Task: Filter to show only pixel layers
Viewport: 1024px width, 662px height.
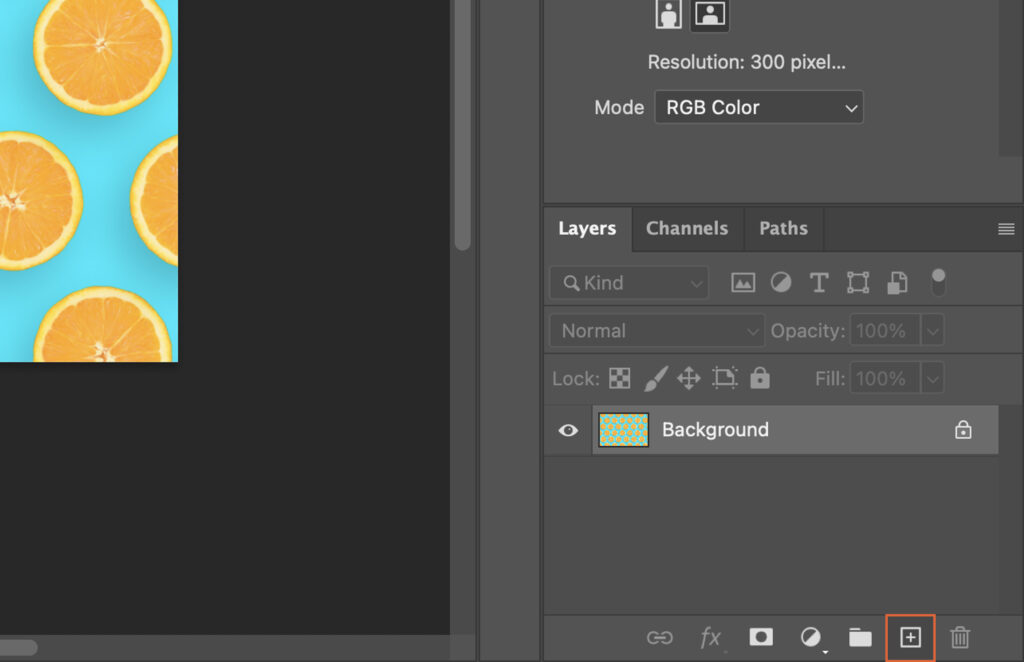Action: (x=743, y=282)
